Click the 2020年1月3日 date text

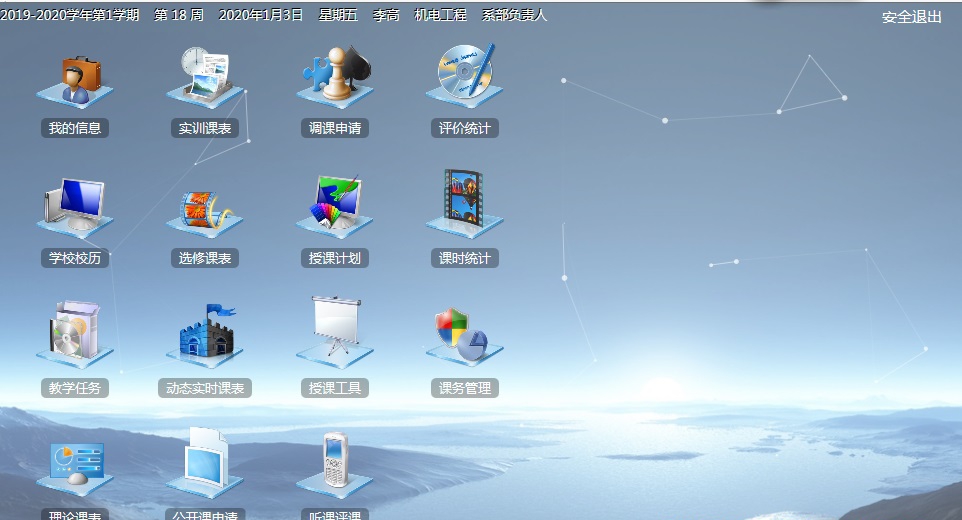point(261,15)
